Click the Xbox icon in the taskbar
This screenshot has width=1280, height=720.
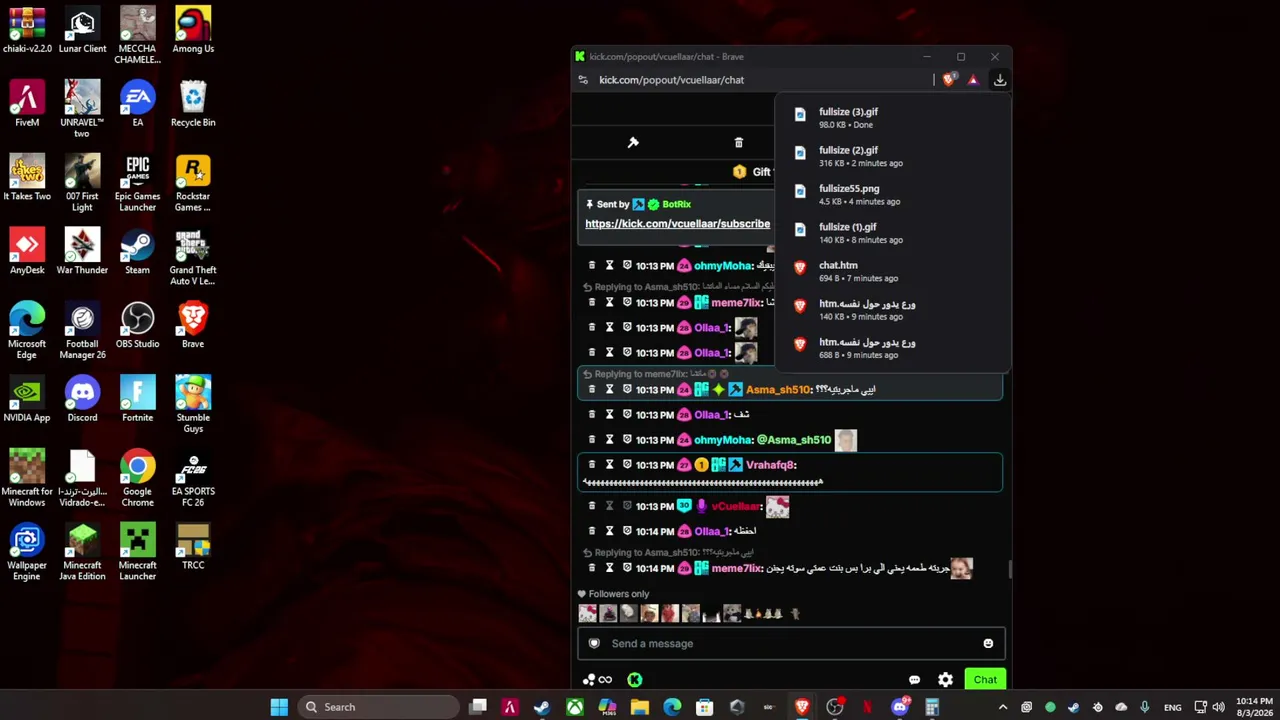pos(574,707)
